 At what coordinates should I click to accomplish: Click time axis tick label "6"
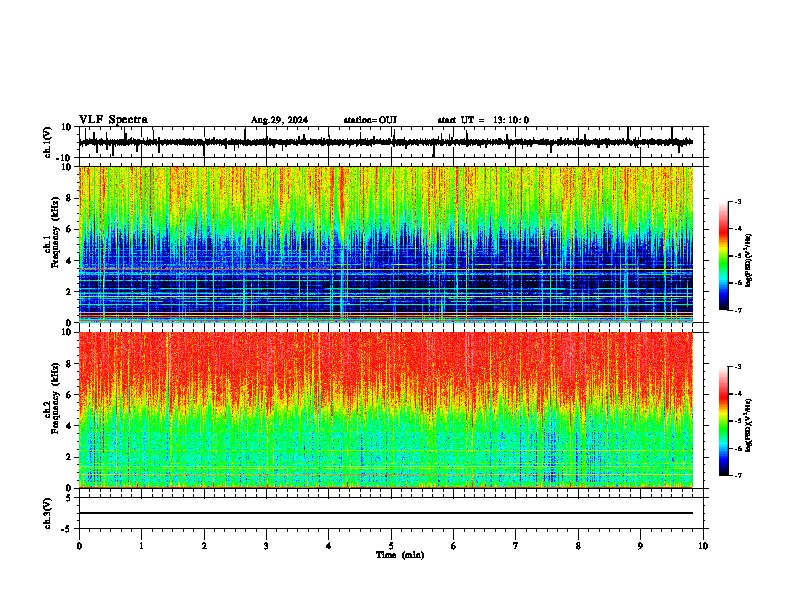(454, 546)
